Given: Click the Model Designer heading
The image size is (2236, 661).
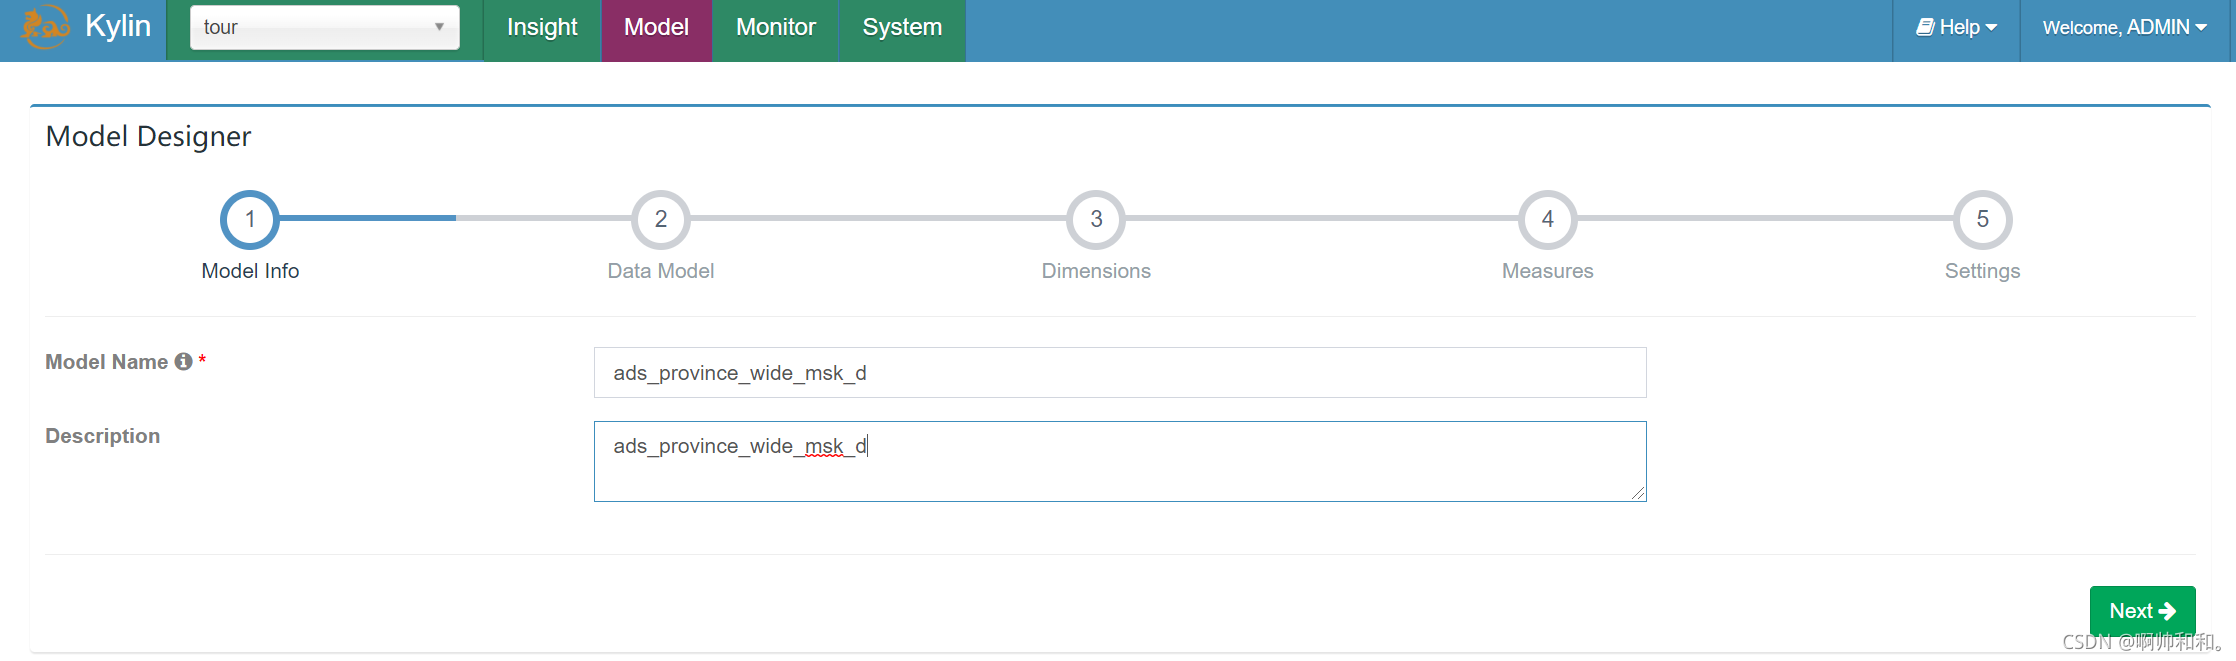Looking at the screenshot, I should (x=148, y=136).
